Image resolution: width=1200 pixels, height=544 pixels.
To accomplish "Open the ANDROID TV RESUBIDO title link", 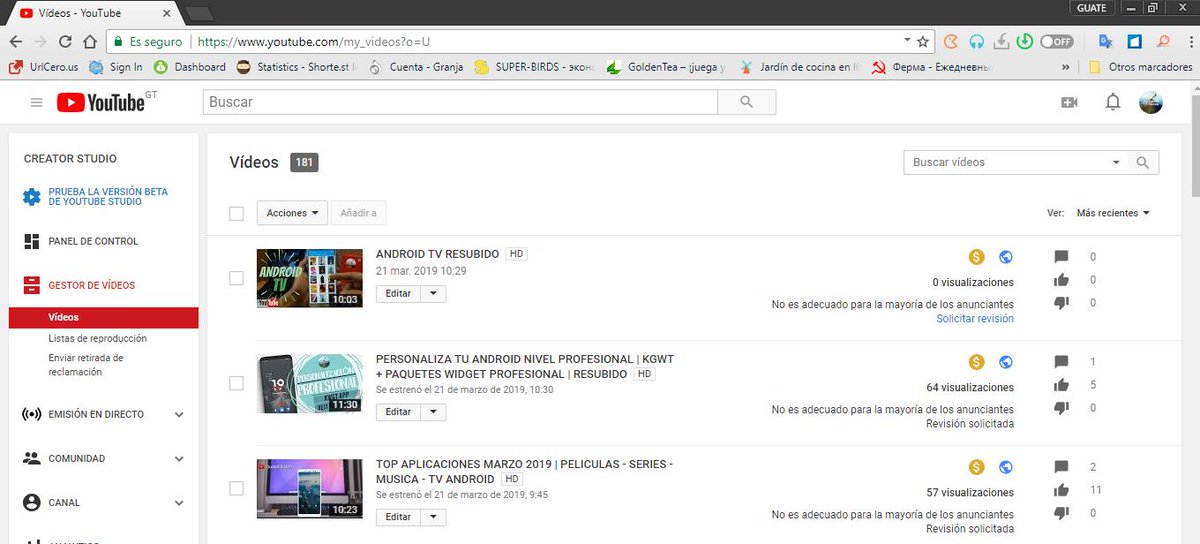I will point(437,254).
